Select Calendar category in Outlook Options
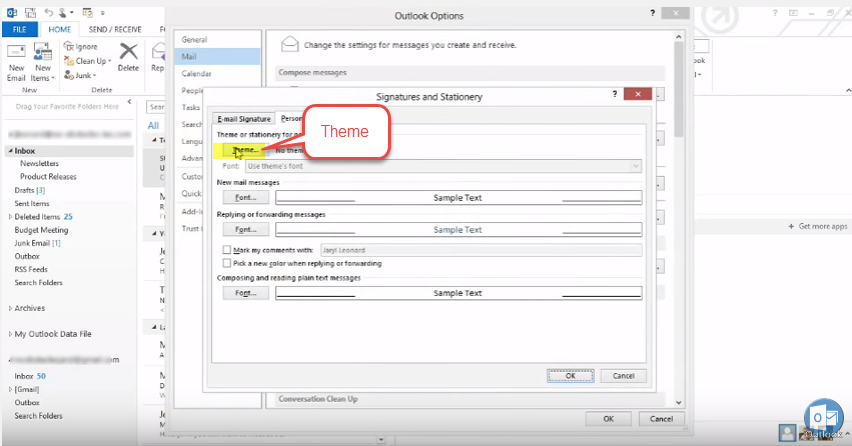Screen dimensions: 852x446 click(217, 73)
